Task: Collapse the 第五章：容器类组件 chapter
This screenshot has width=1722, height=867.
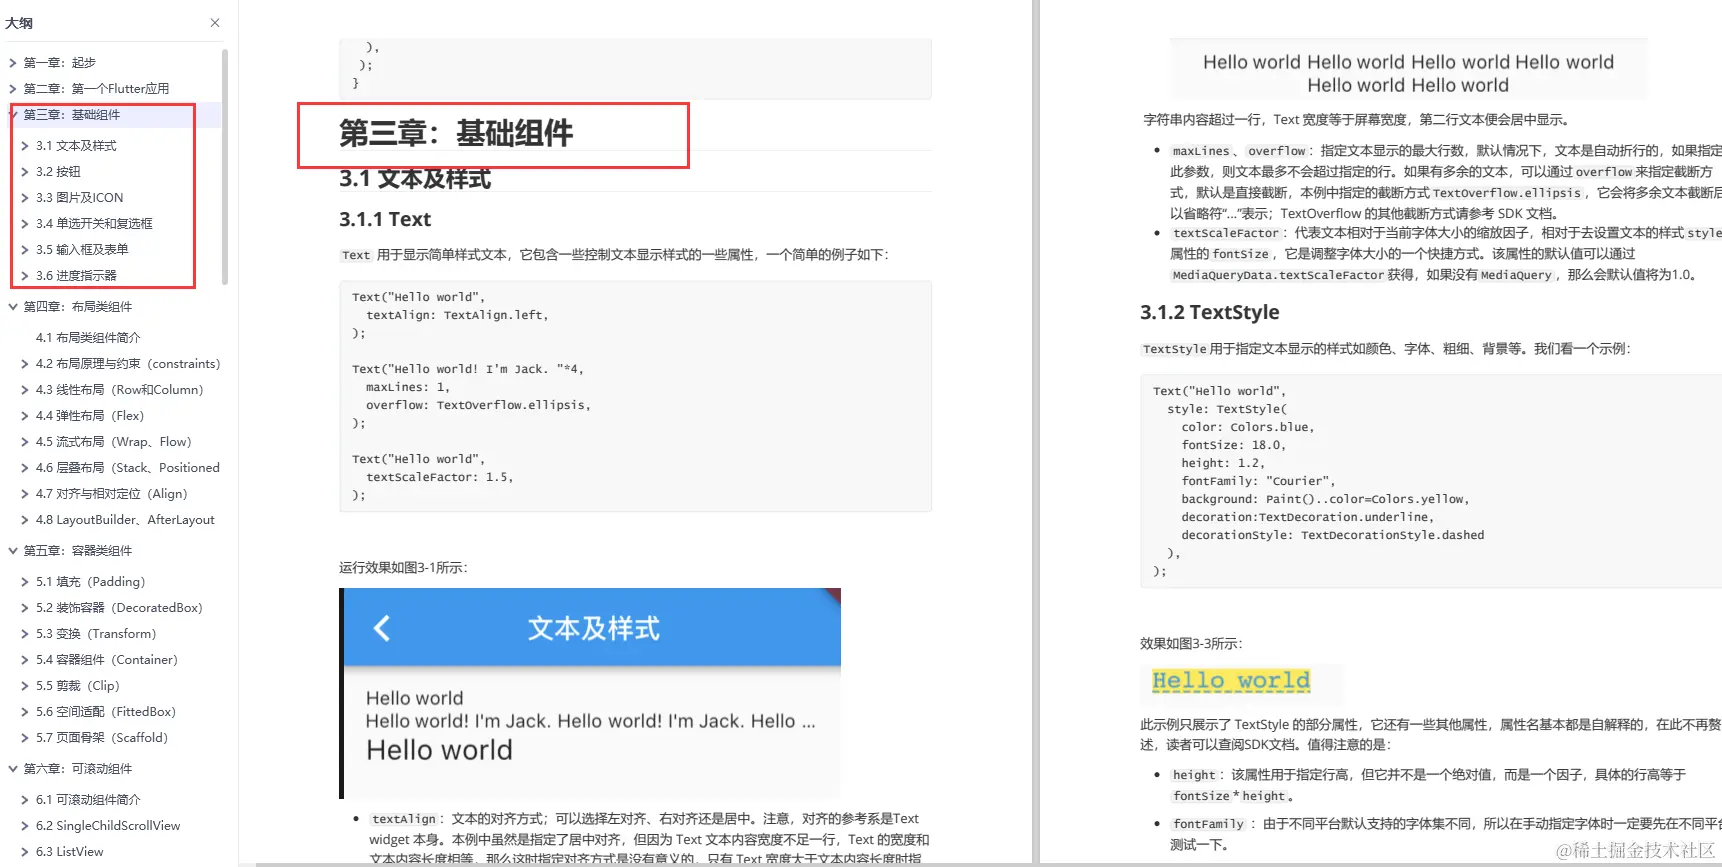Action: coord(13,550)
